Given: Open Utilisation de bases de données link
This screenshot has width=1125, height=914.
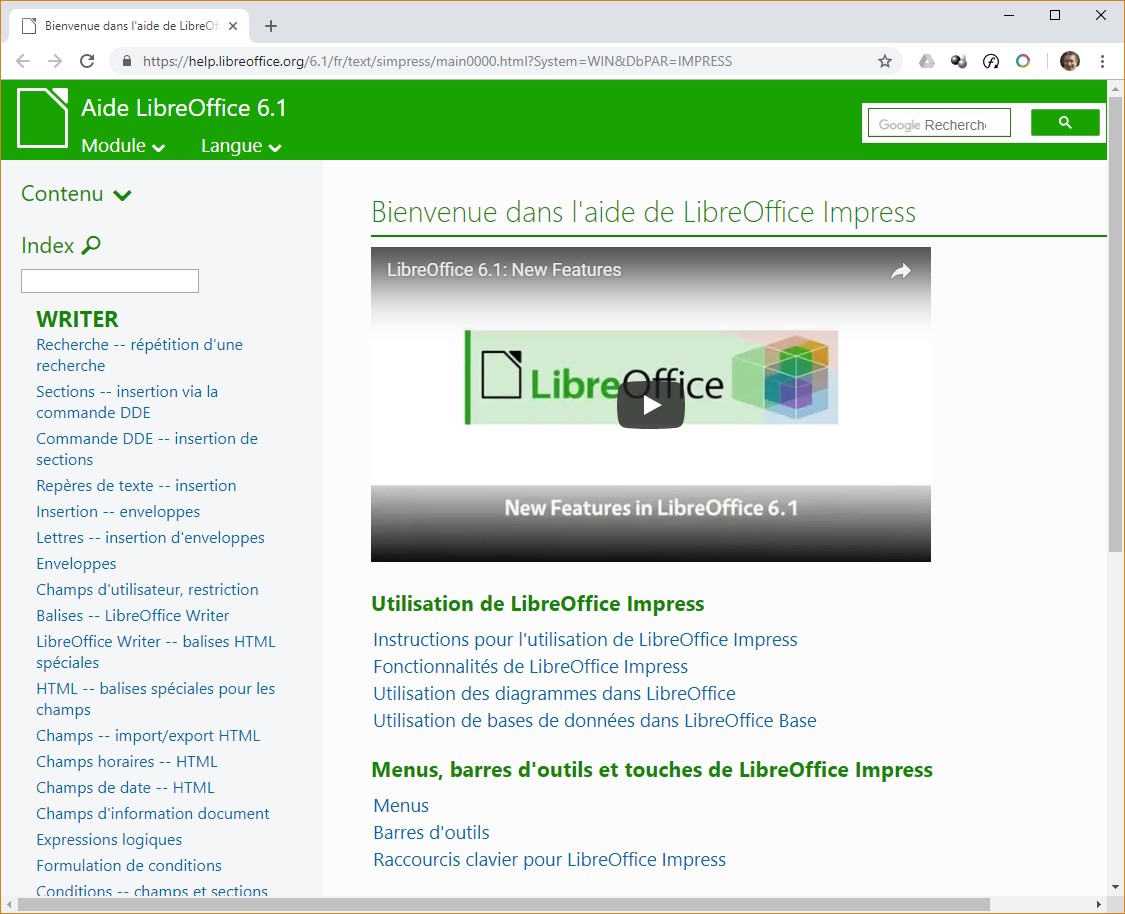Looking at the screenshot, I should (x=595, y=720).
